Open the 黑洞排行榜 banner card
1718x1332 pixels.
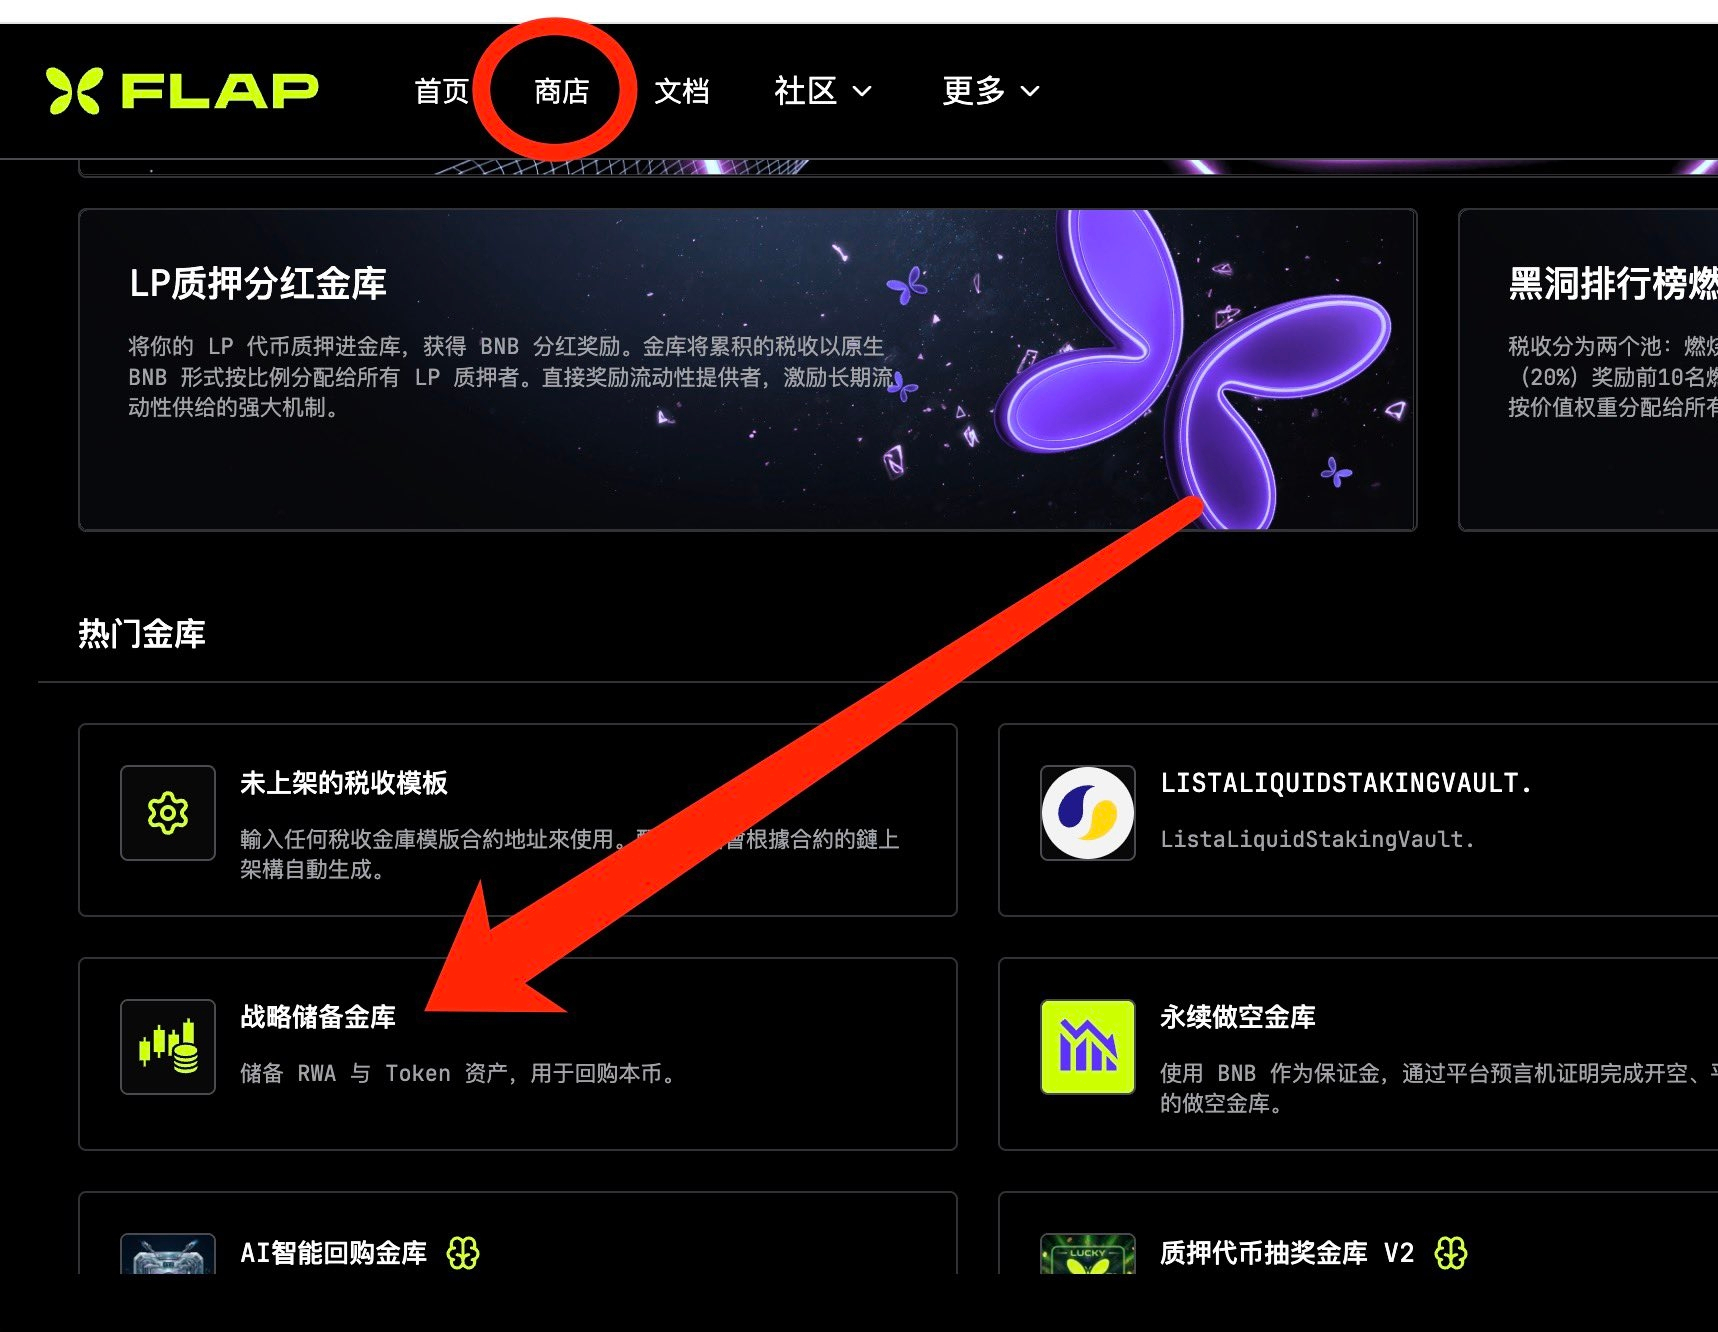pyautogui.click(x=1588, y=370)
